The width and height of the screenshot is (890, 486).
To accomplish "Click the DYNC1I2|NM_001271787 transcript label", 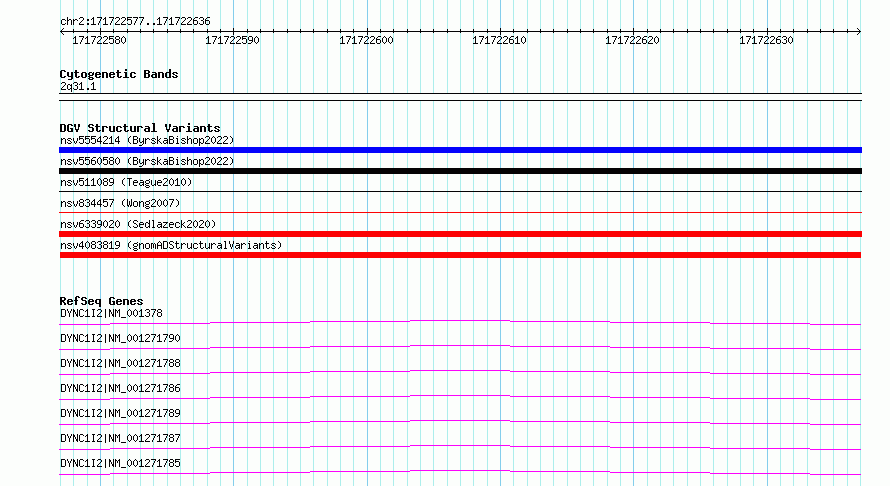I will coord(120,438).
